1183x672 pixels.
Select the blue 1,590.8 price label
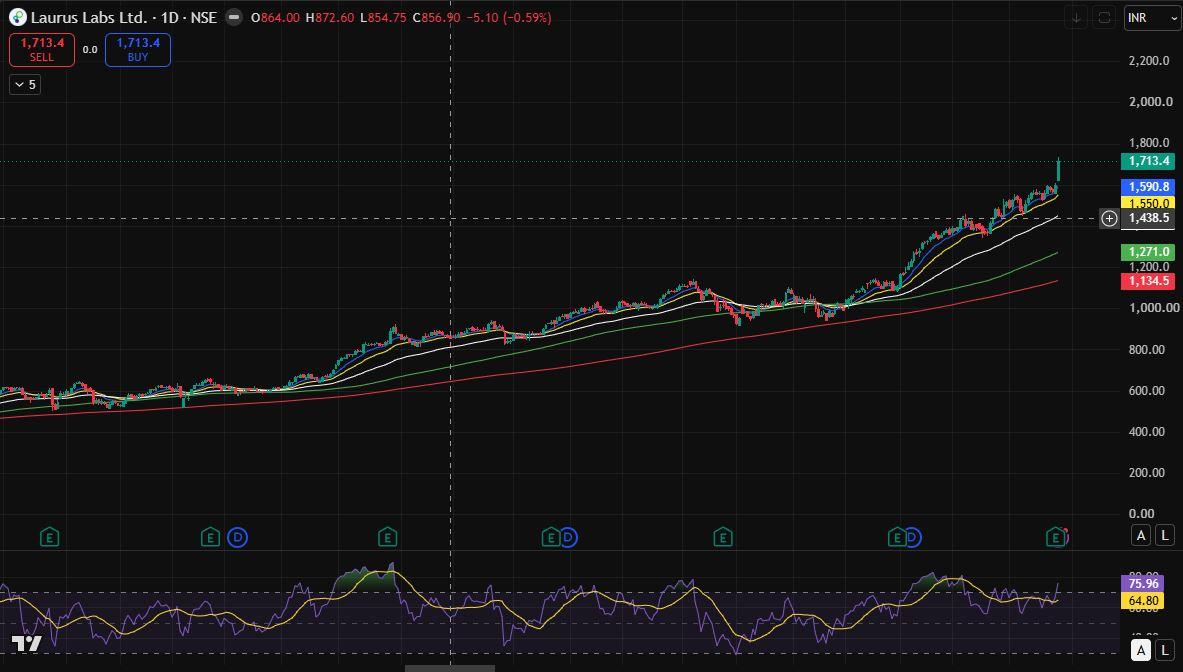[1148, 186]
